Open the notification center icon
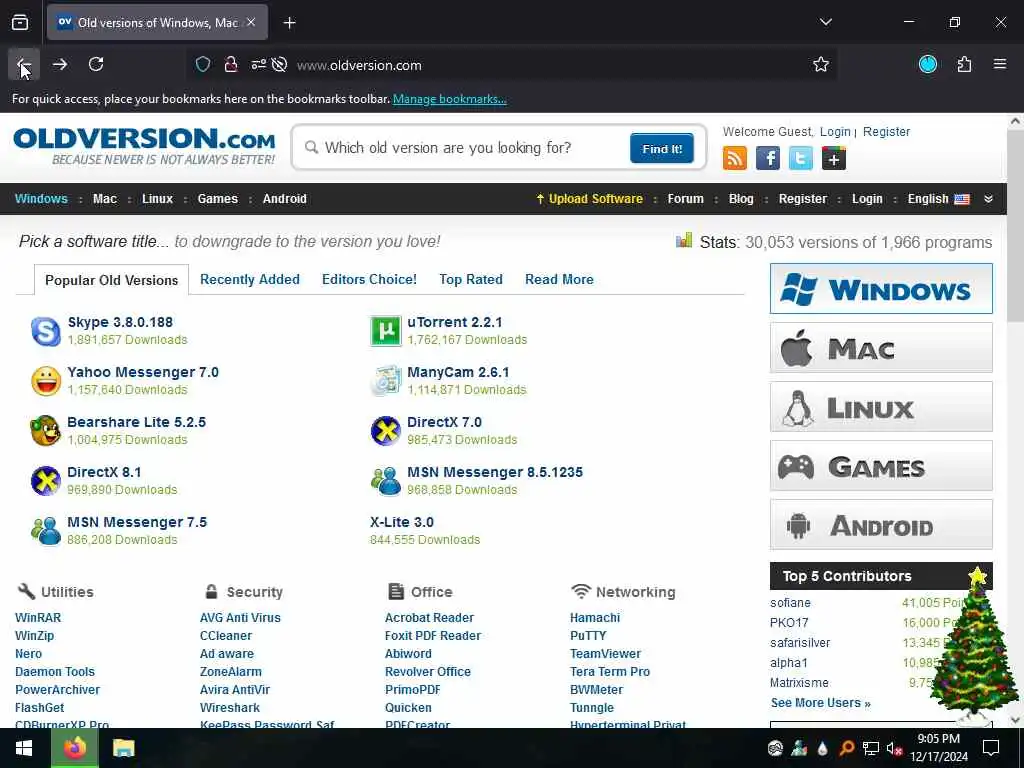This screenshot has height=768, width=1024. click(991, 748)
